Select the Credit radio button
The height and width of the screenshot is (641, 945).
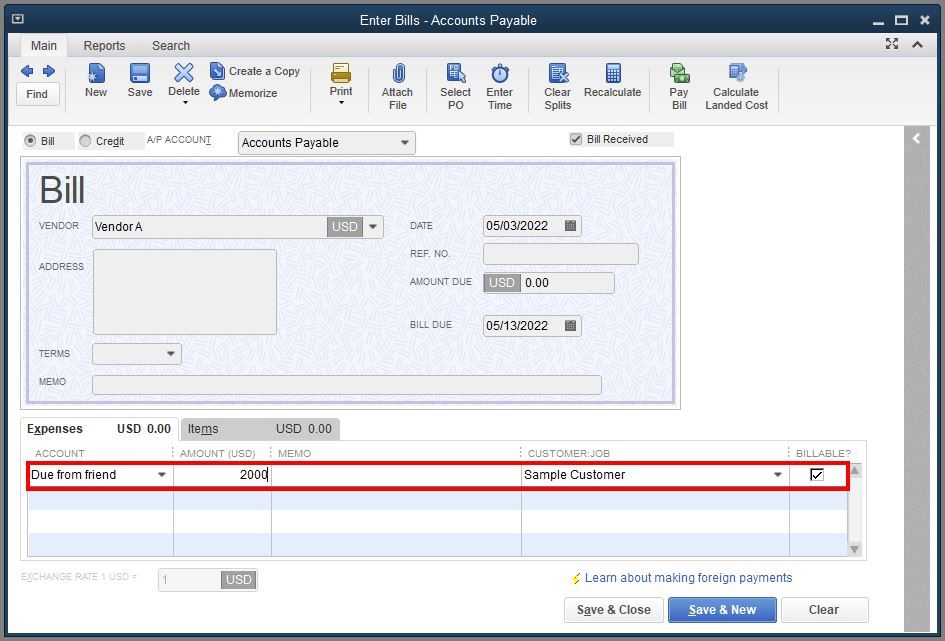pos(85,141)
